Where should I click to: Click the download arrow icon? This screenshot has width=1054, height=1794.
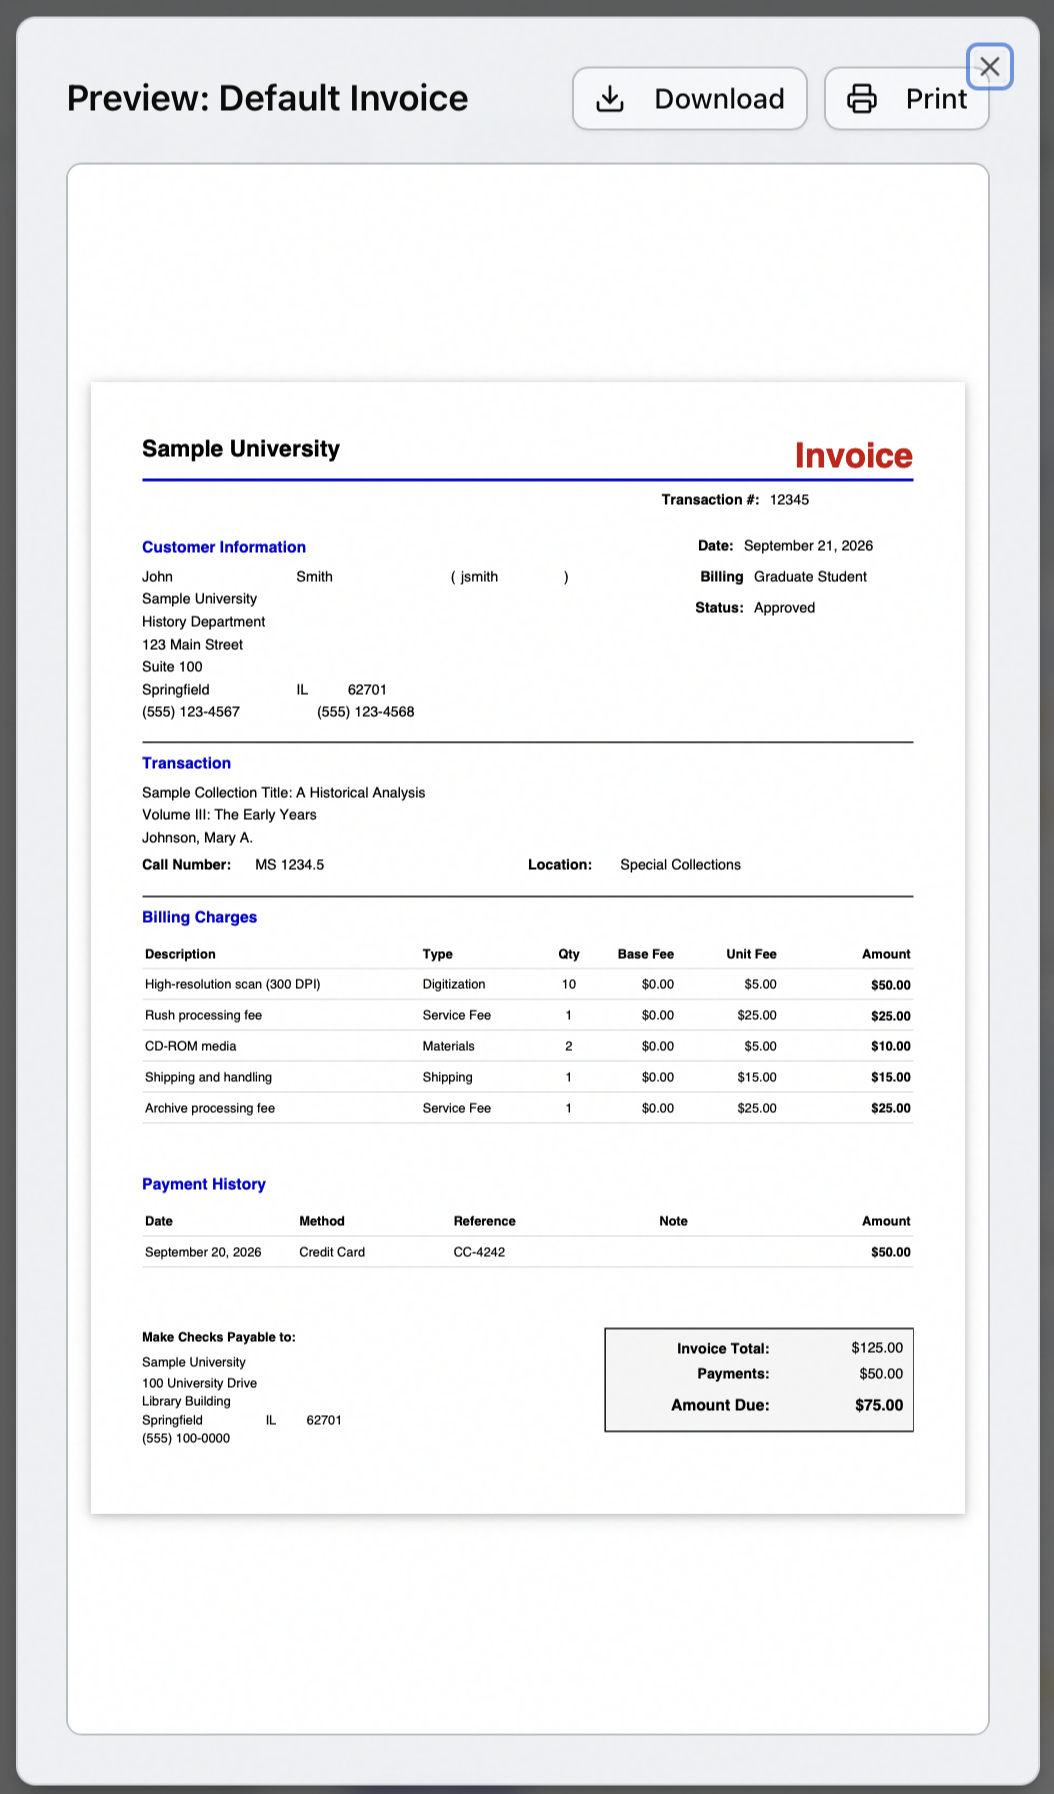pyautogui.click(x=610, y=99)
